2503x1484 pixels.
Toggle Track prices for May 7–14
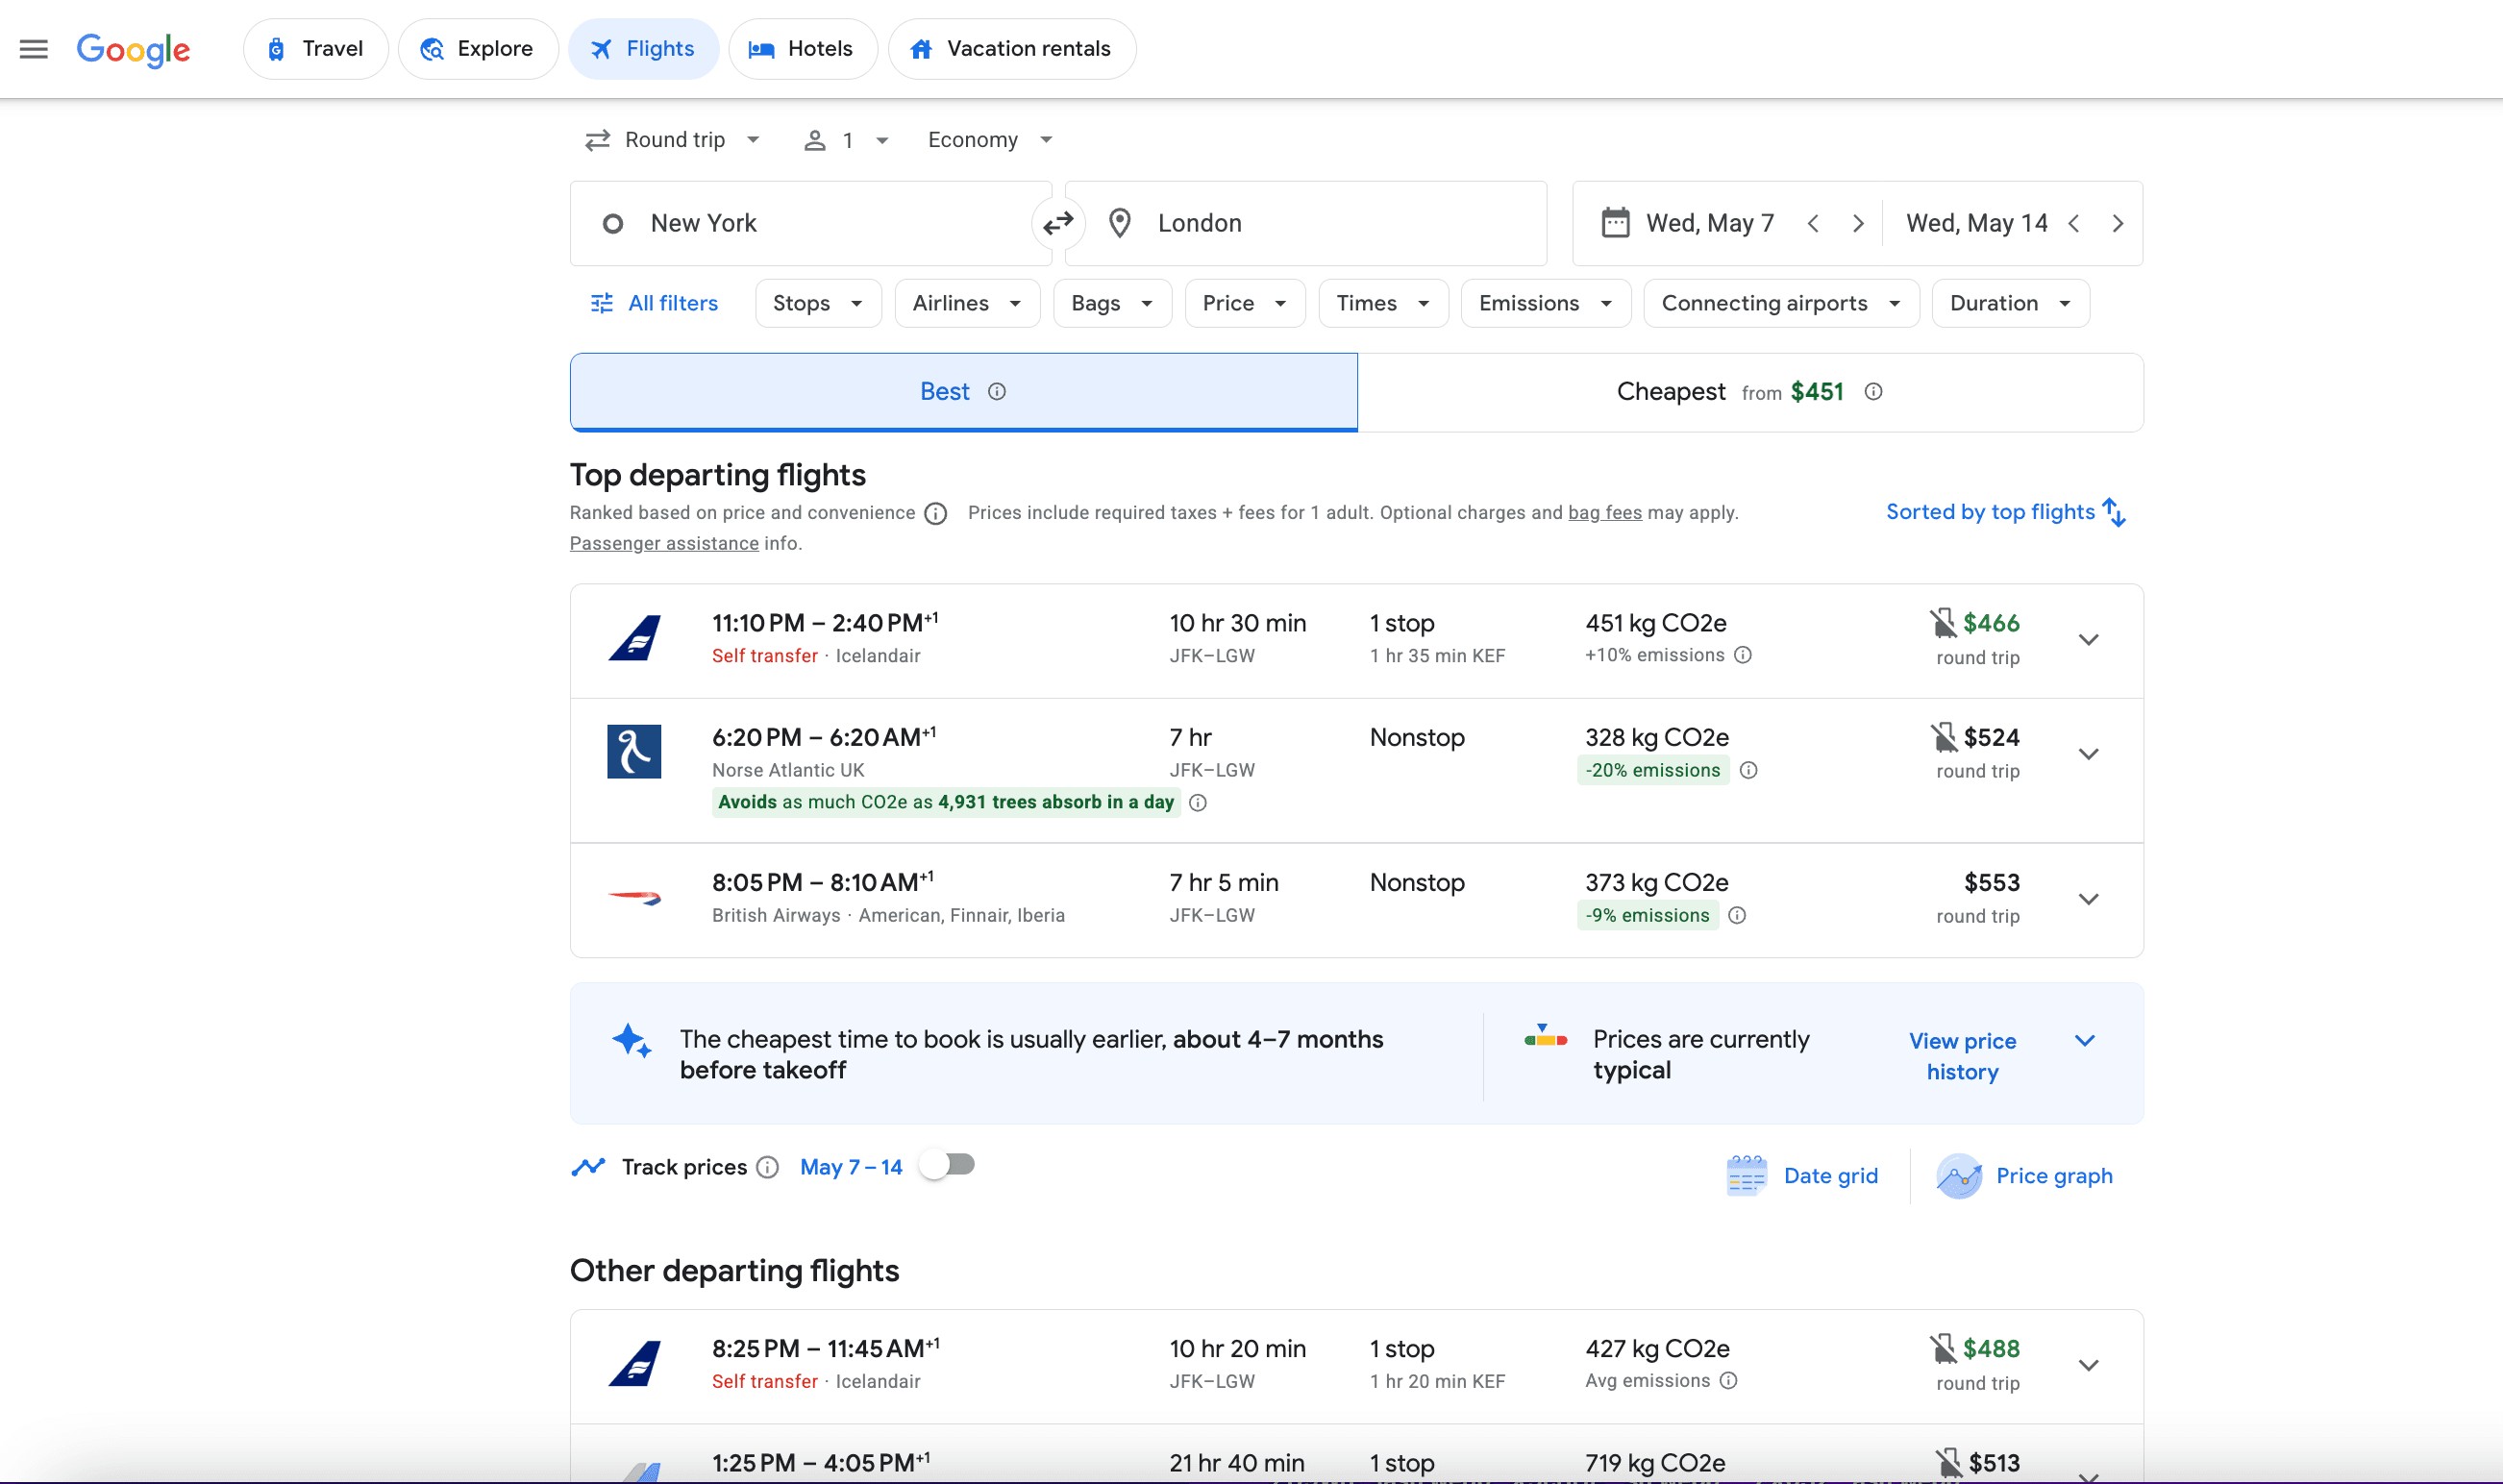click(x=948, y=1165)
